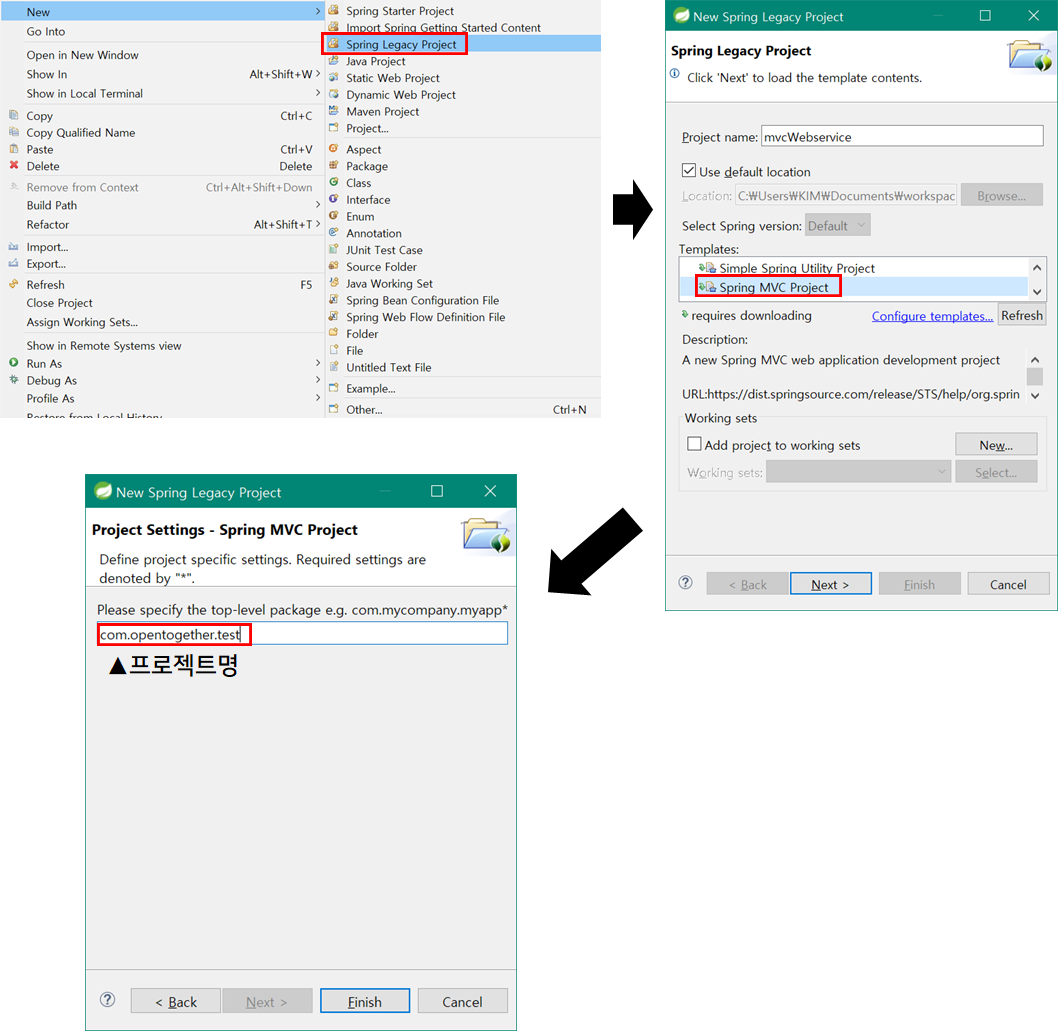This screenshot has height=1031, width=1058.
Task: Click the Spring Legacy Project menu icon
Action: pyautogui.click(x=333, y=44)
